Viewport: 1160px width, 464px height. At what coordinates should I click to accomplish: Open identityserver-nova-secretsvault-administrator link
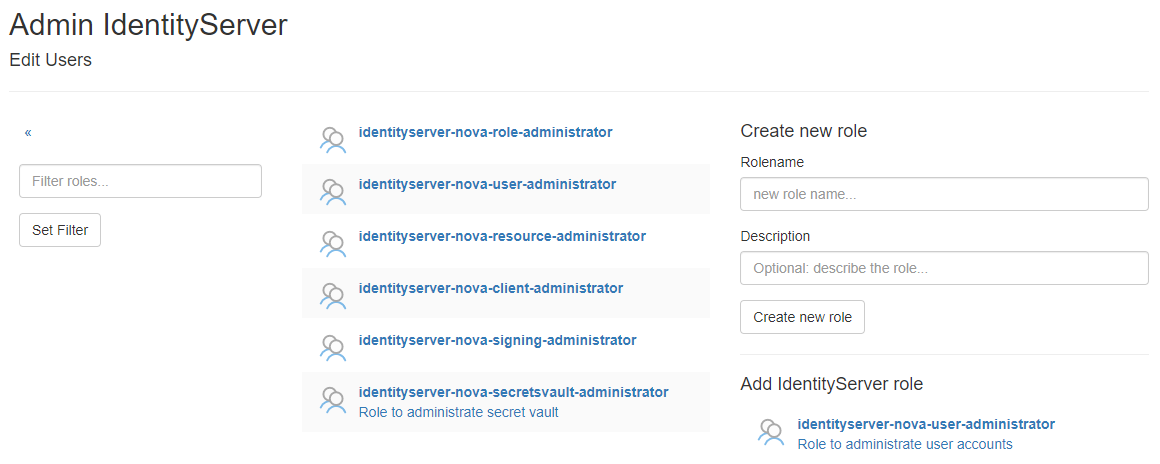[x=513, y=392]
